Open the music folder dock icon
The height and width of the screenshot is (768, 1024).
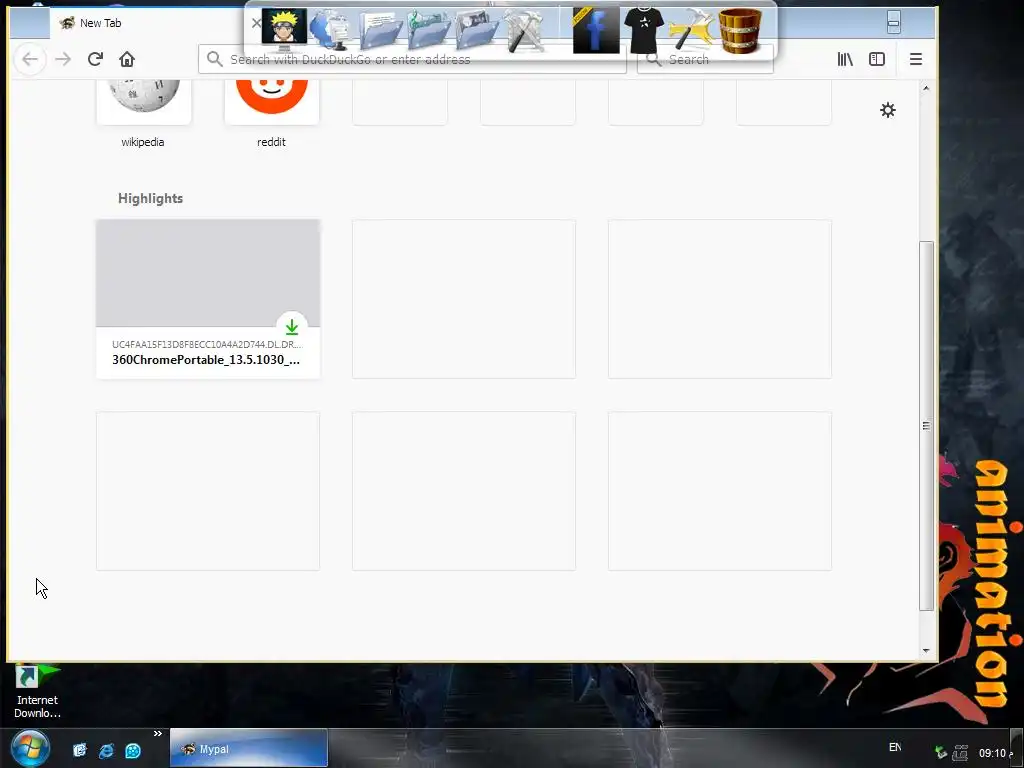point(428,30)
